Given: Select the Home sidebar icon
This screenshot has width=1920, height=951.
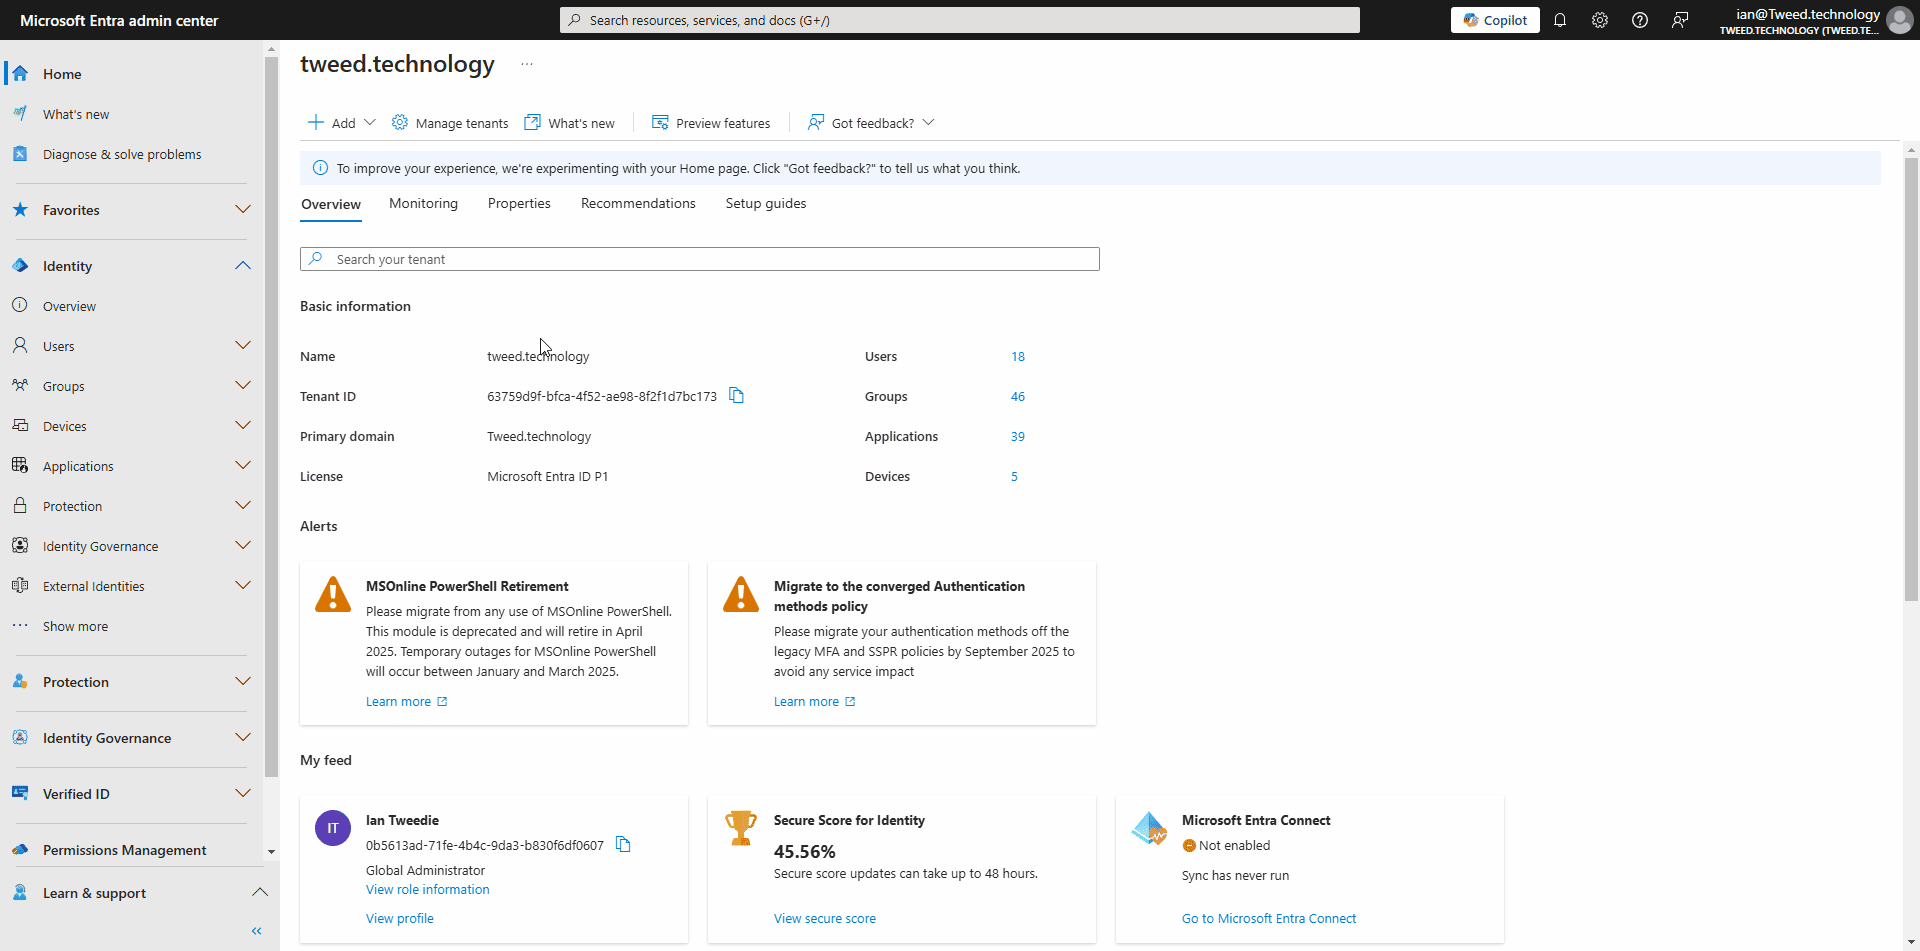Looking at the screenshot, I should 20,73.
